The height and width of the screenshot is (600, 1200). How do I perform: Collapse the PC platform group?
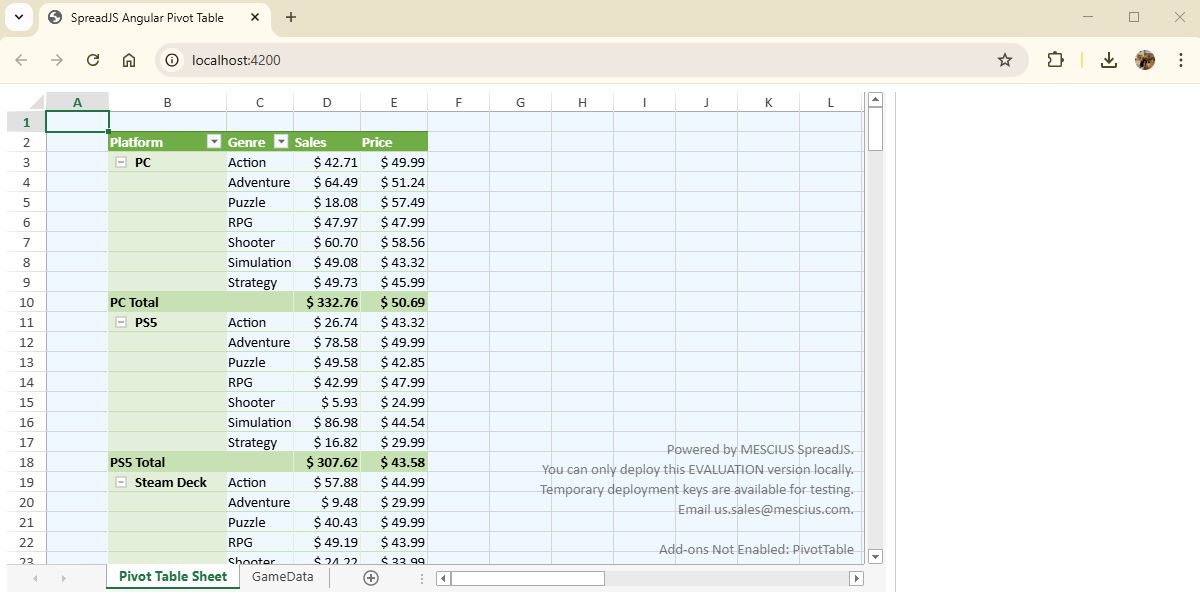[x=121, y=162]
